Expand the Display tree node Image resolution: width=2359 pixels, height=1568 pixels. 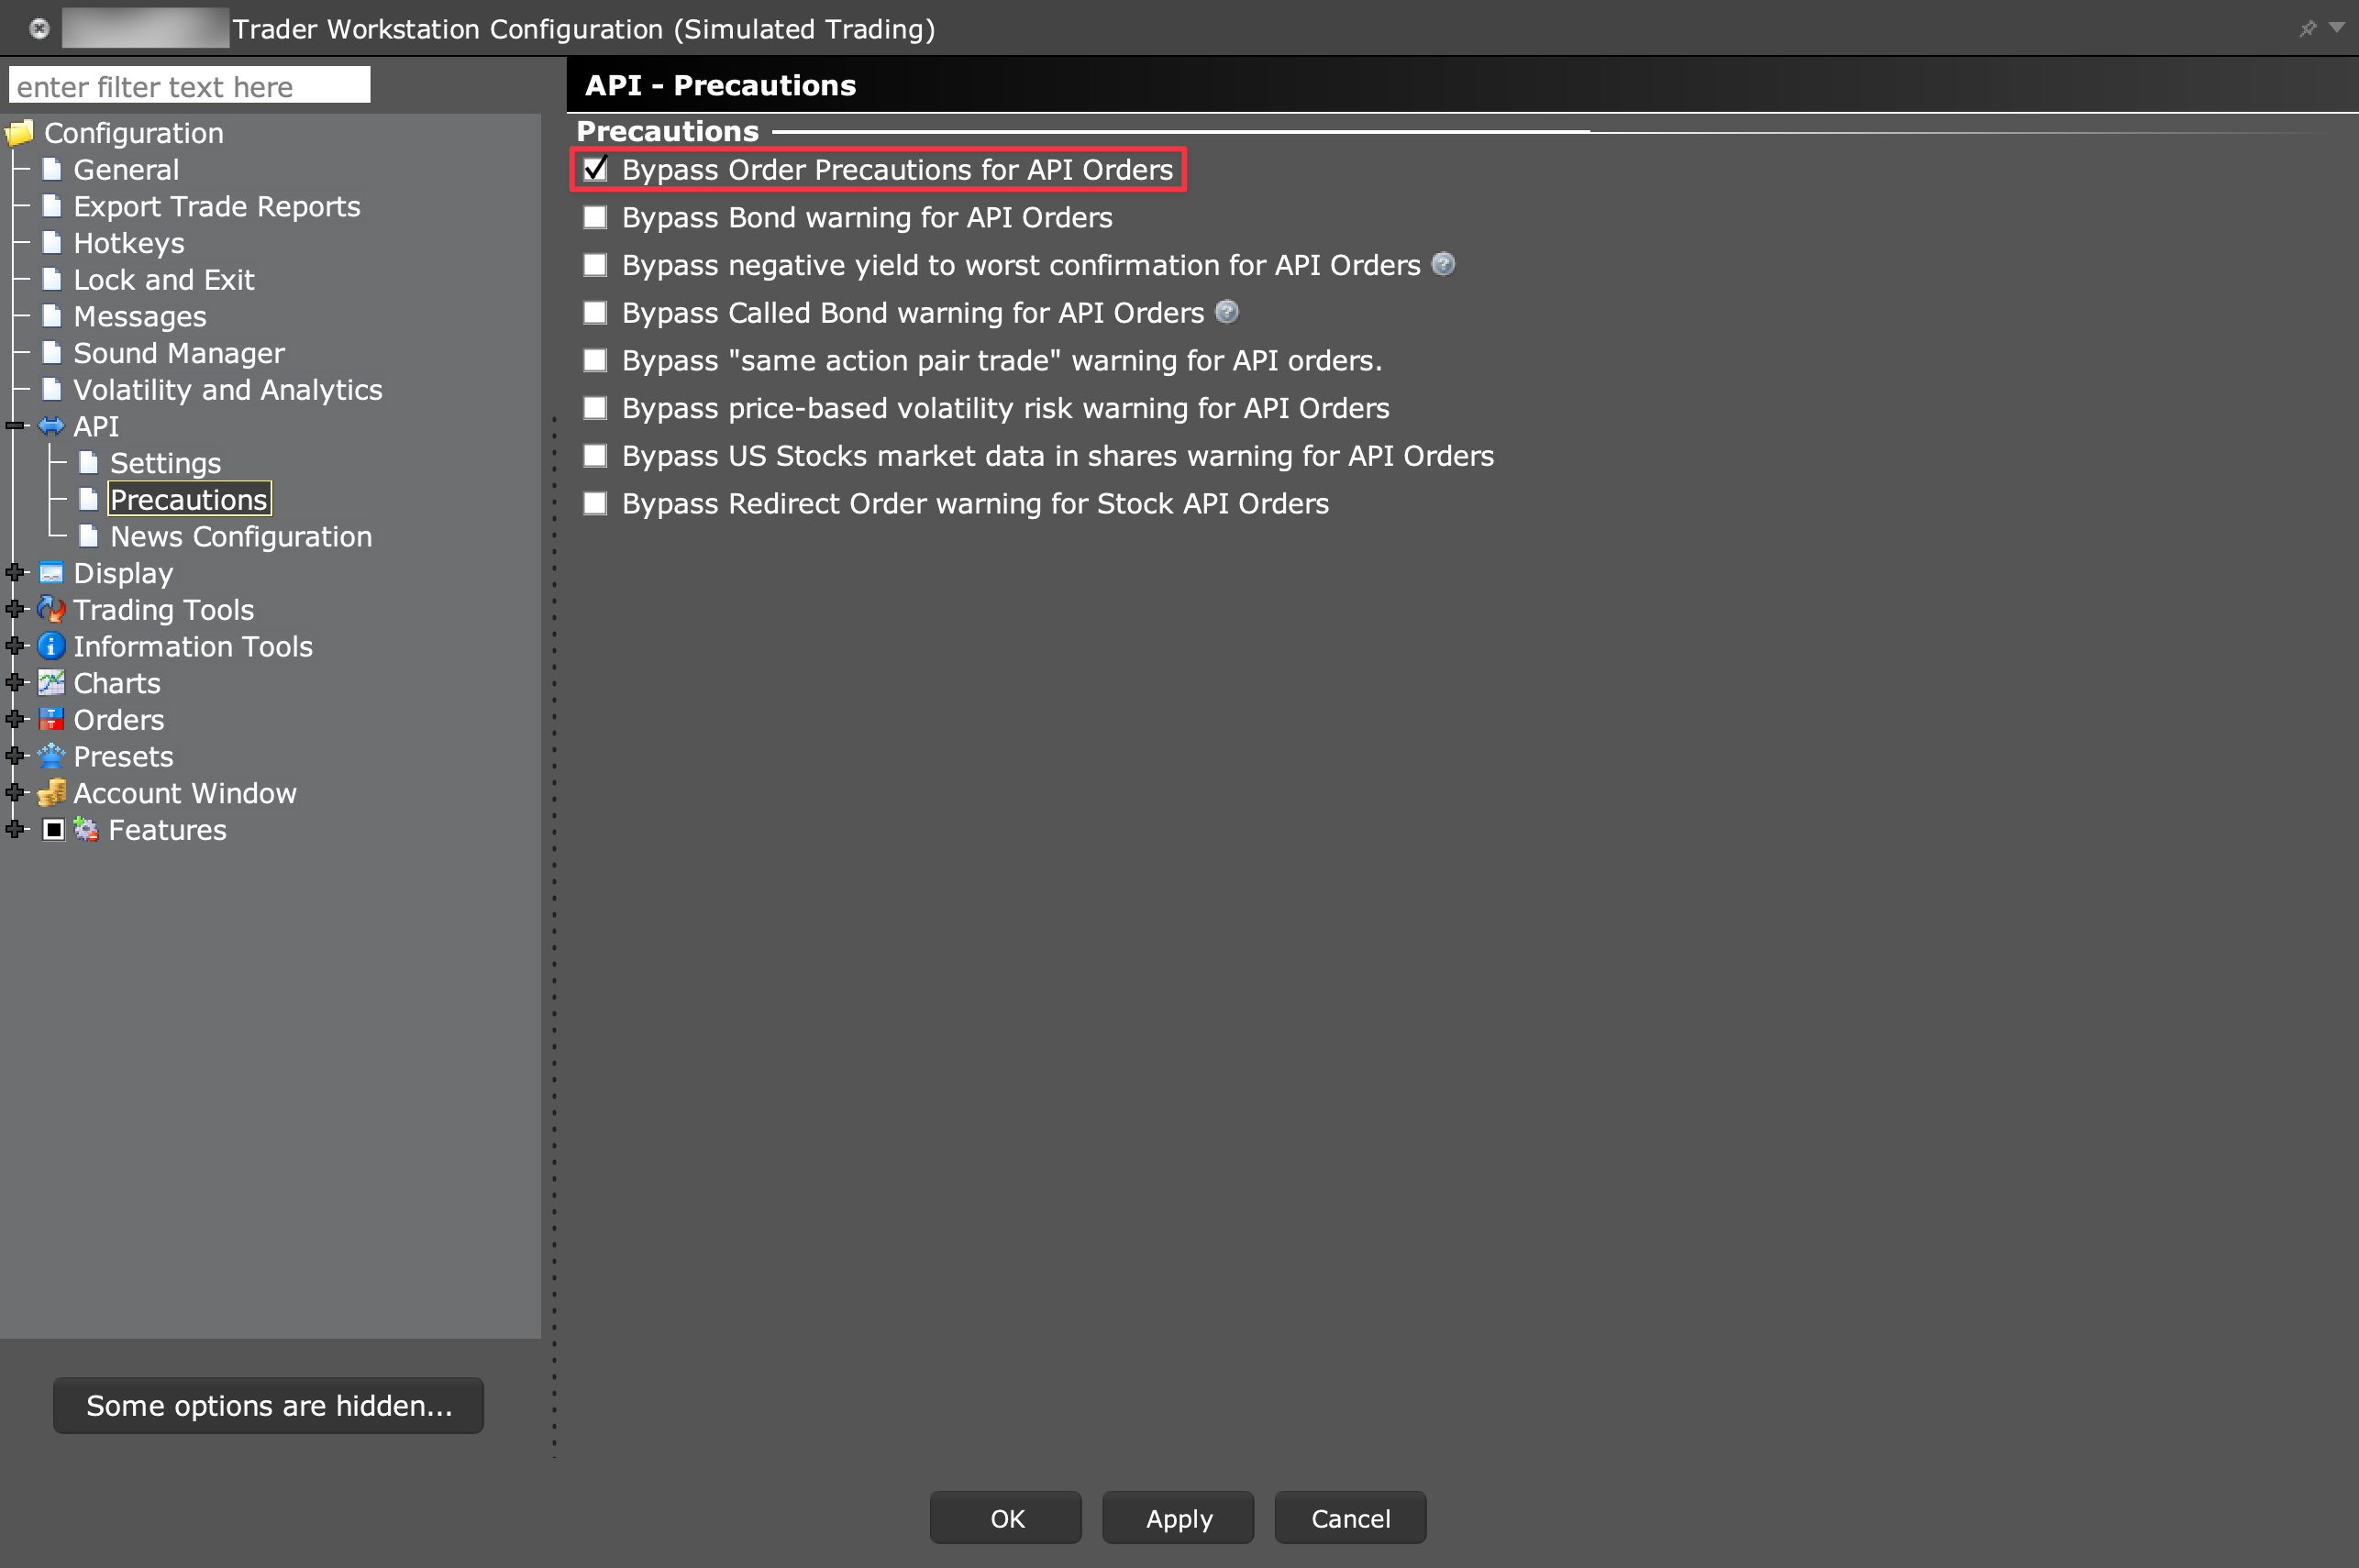coord(15,573)
